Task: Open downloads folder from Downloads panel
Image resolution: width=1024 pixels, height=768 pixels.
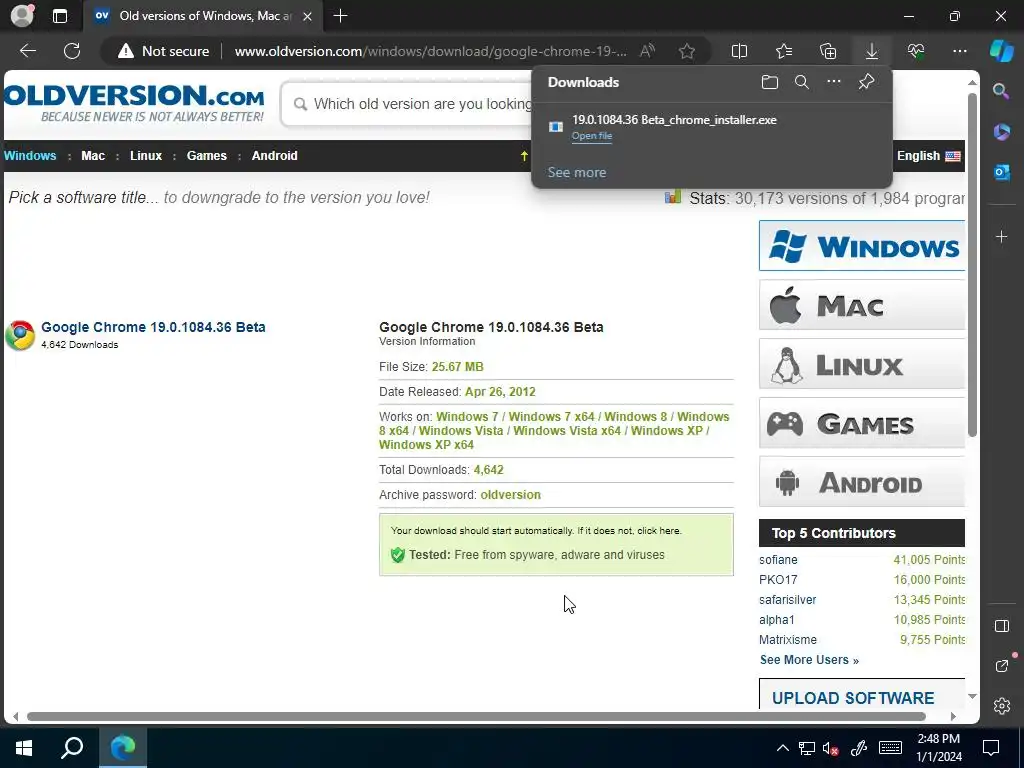Action: point(769,82)
